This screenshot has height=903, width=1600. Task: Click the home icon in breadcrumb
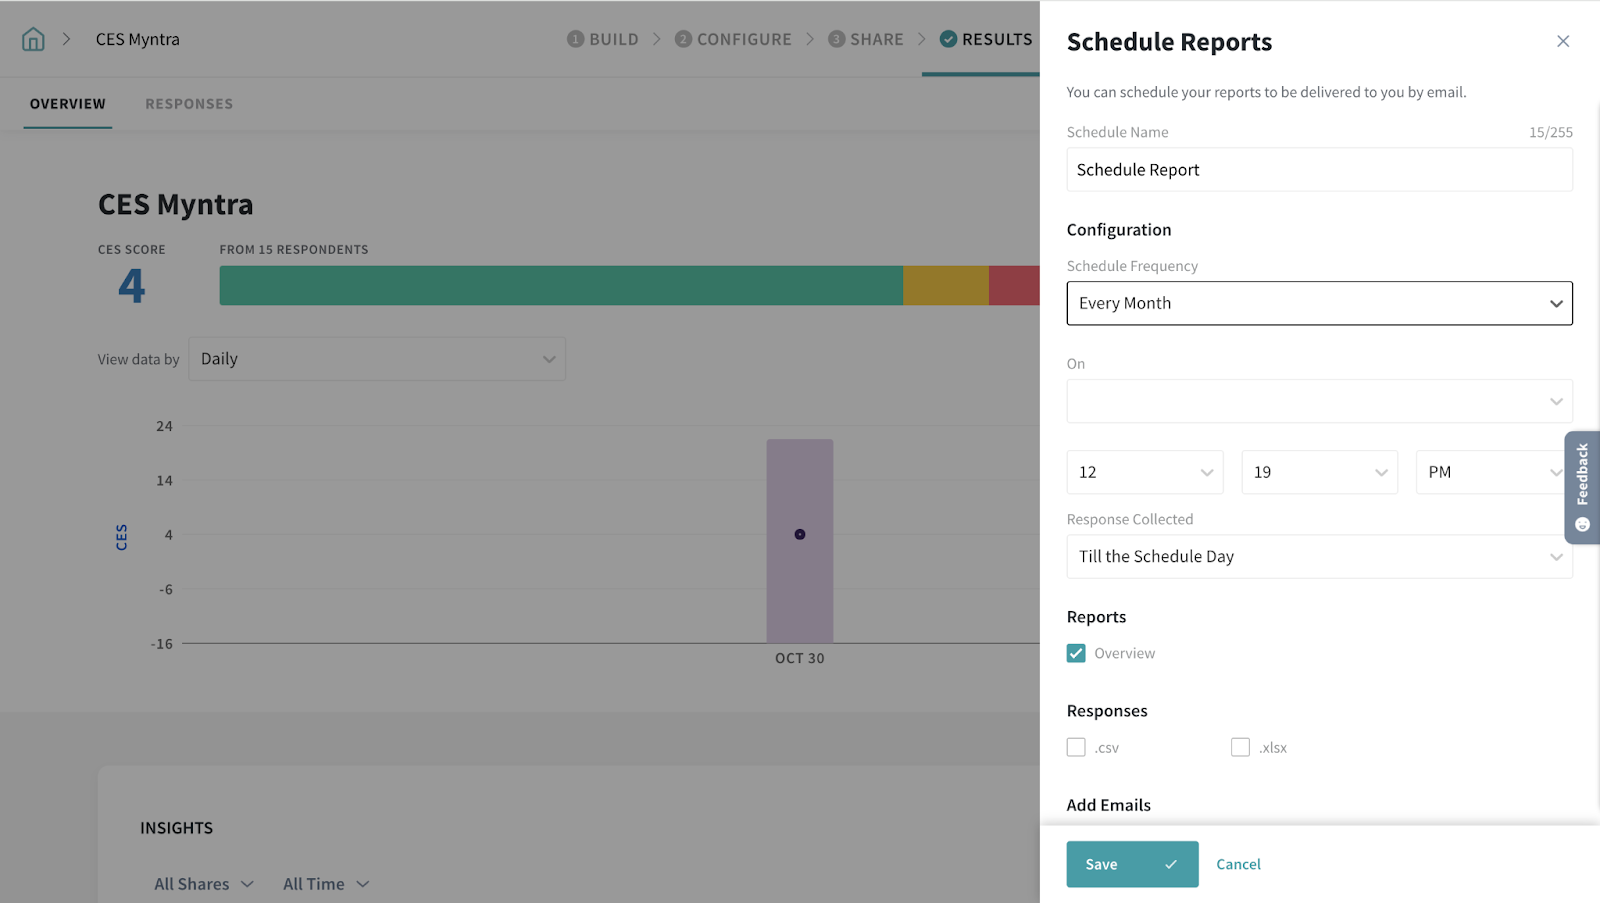[x=33, y=39]
